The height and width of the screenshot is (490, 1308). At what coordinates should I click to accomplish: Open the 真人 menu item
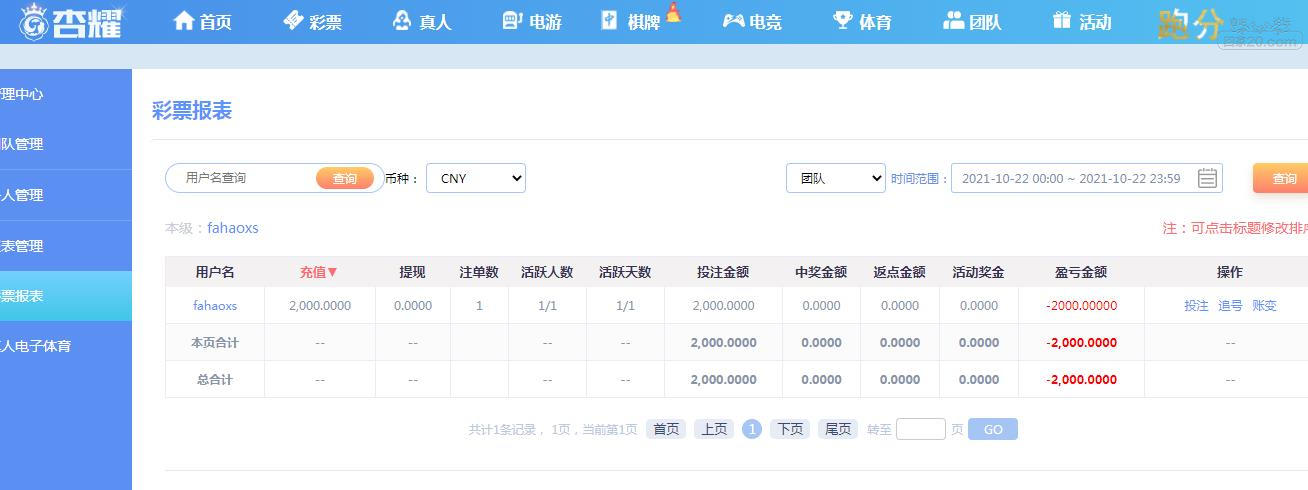point(435,22)
